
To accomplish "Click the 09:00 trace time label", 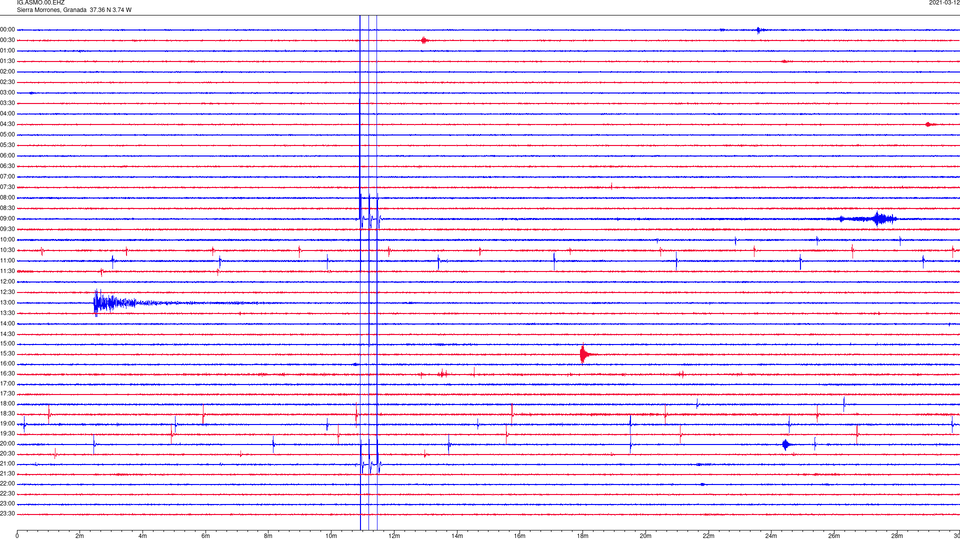I will [x=7, y=219].
